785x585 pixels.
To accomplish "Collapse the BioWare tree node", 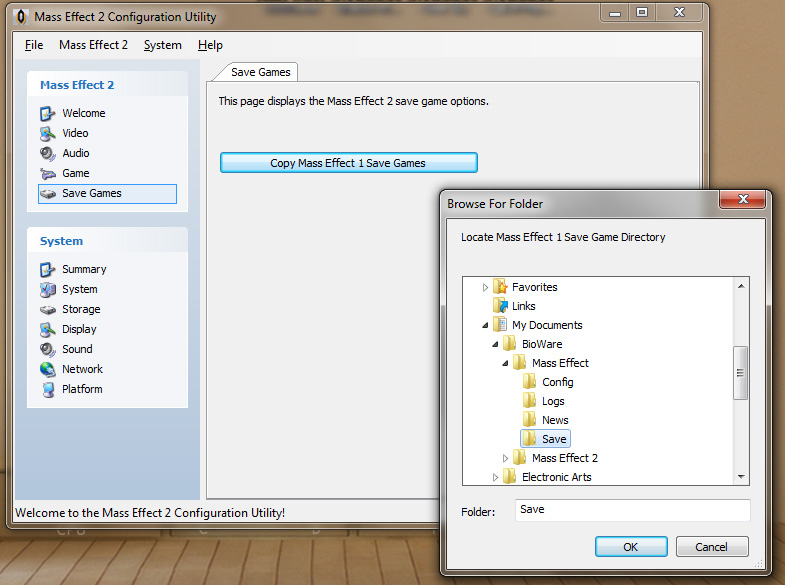I will click(x=495, y=344).
